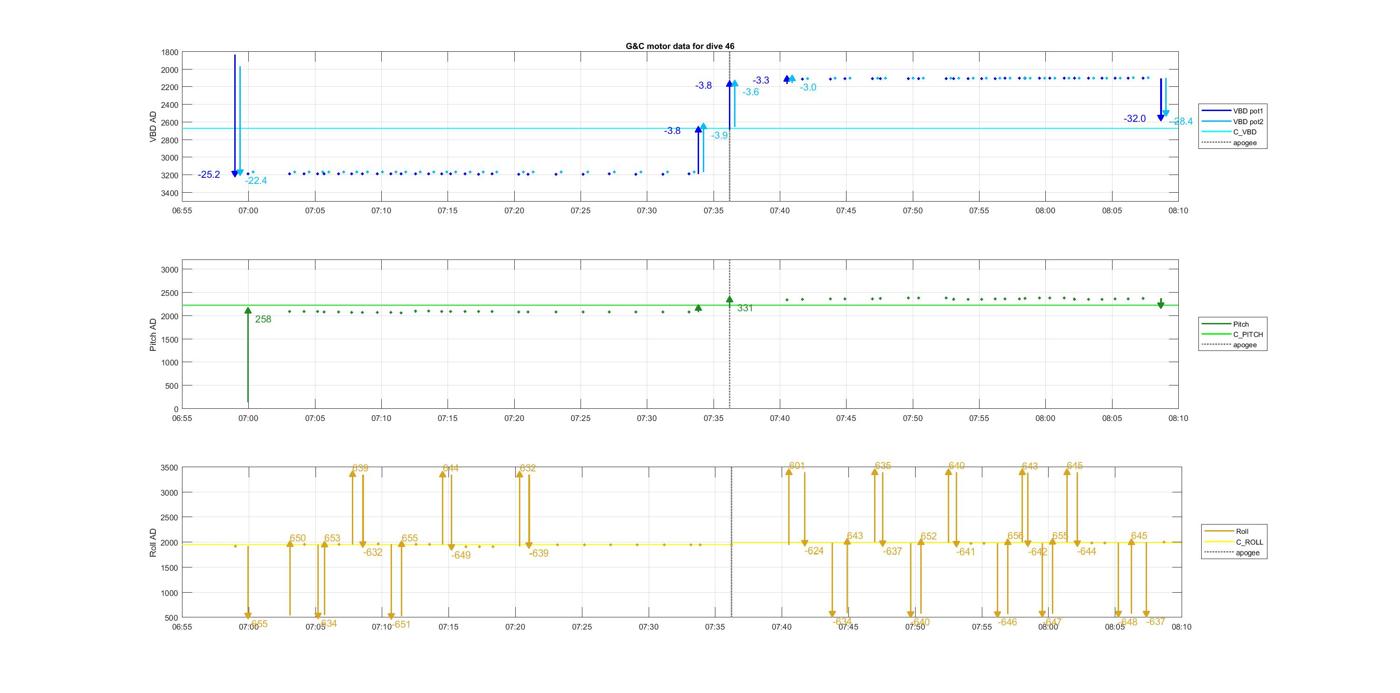Click the "635" roll label at plot top

[883, 466]
